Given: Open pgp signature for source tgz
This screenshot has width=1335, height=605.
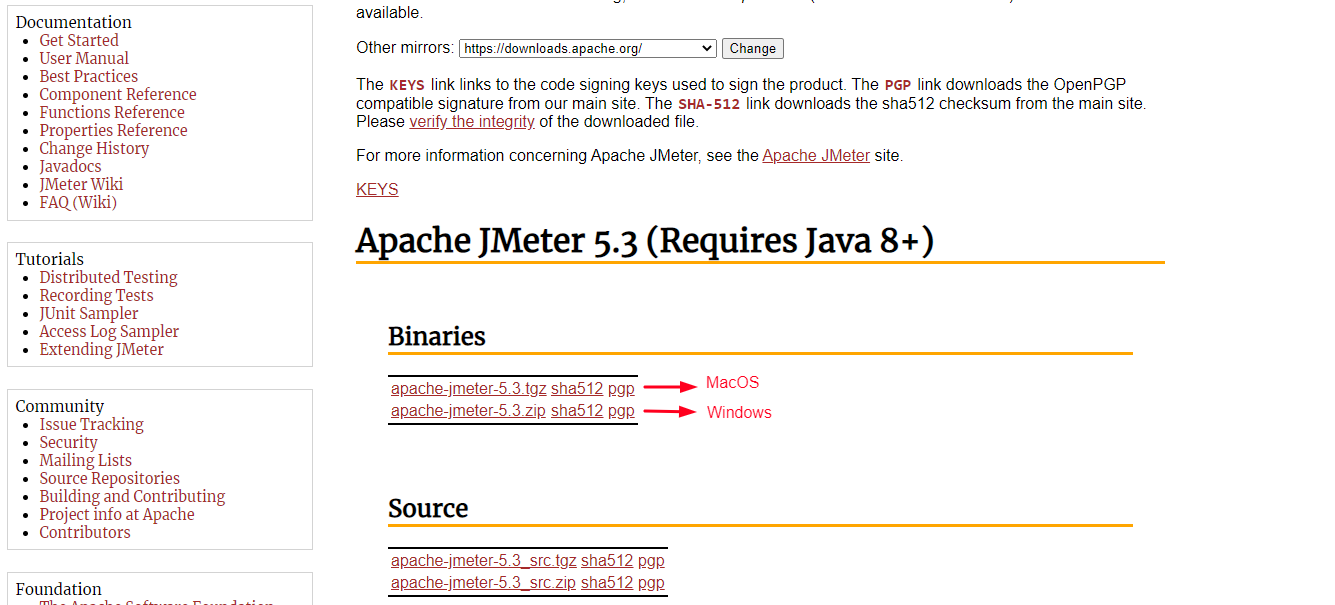Looking at the screenshot, I should tap(651, 561).
